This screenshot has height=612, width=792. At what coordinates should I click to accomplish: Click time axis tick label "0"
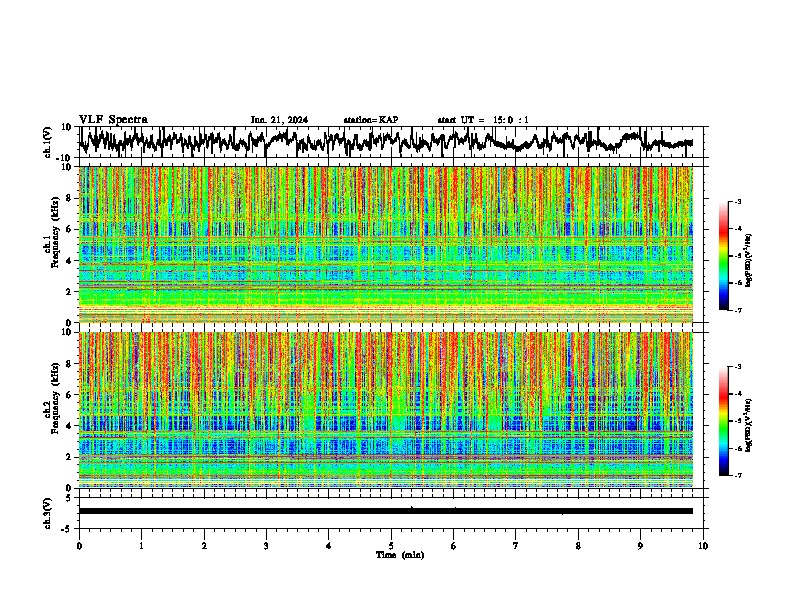pyautogui.click(x=79, y=546)
